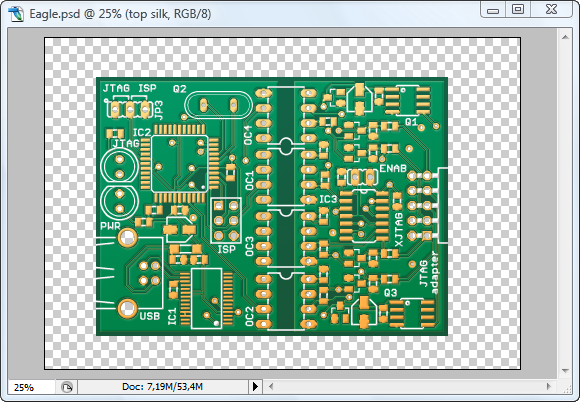
Task: Click the vertical scrollbar up arrow
Action: [565, 37]
